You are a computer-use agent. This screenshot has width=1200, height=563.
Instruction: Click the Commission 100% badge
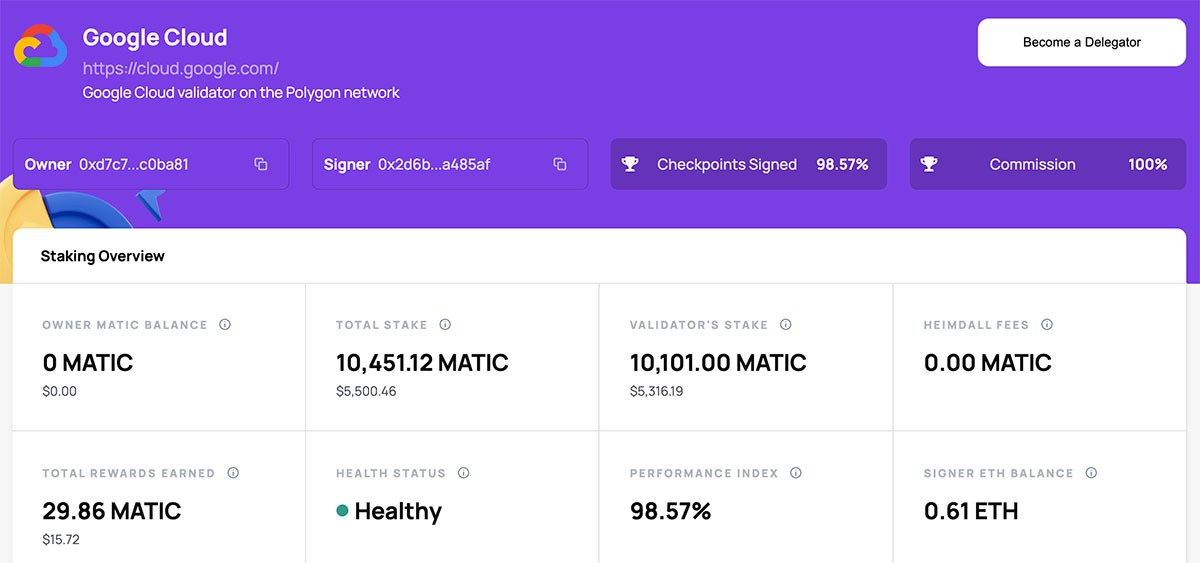click(1048, 164)
